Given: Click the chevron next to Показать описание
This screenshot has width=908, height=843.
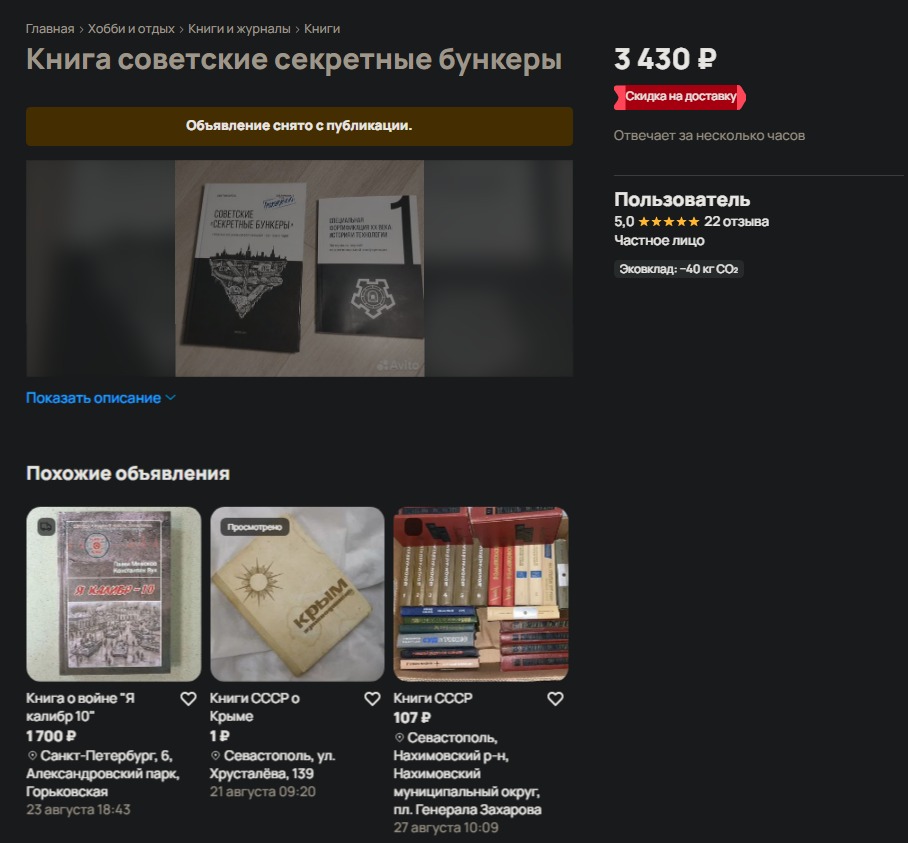Looking at the screenshot, I should 170,398.
